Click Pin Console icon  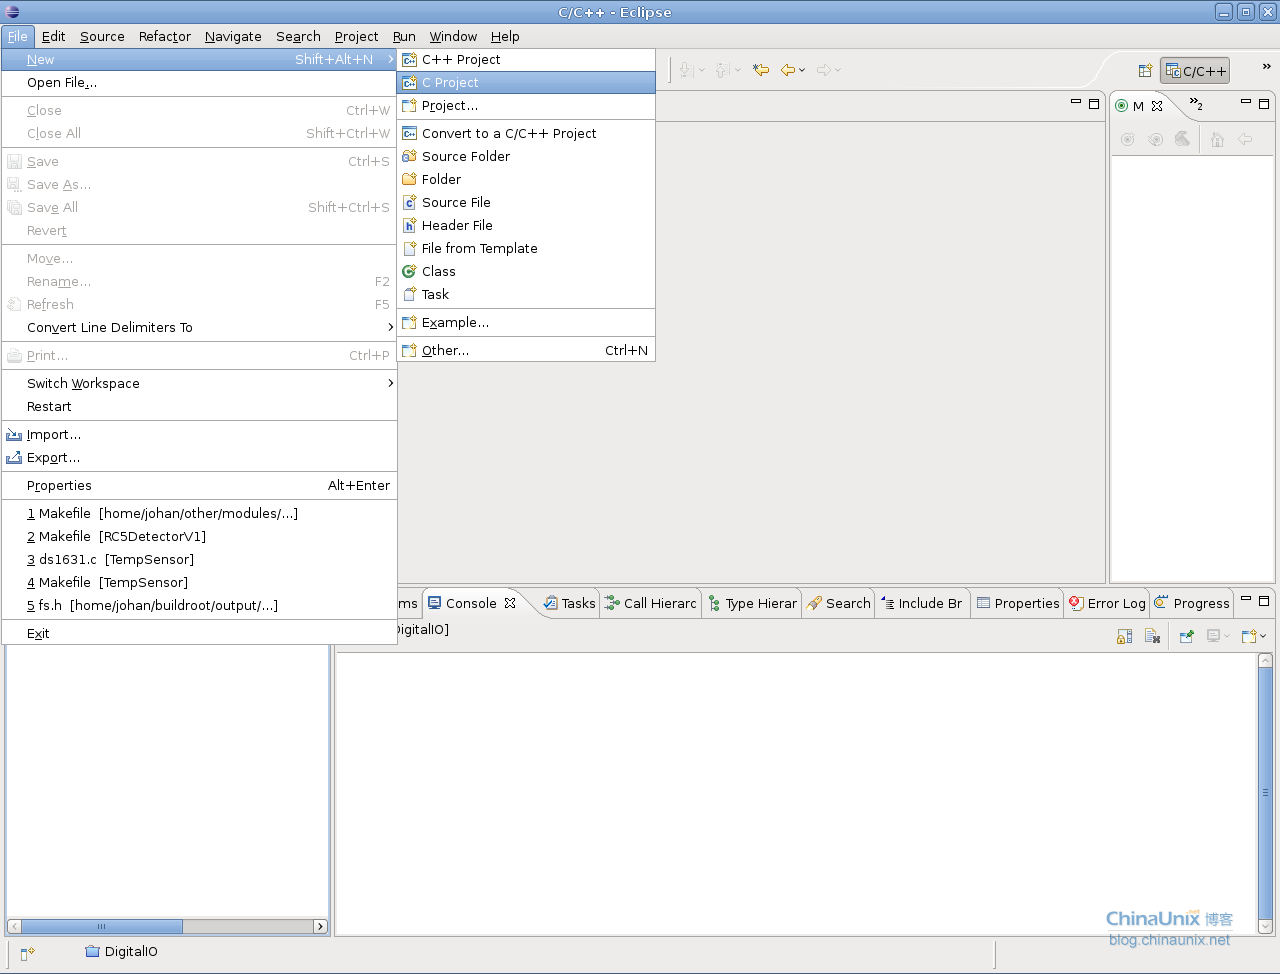pyautogui.click(x=1187, y=636)
